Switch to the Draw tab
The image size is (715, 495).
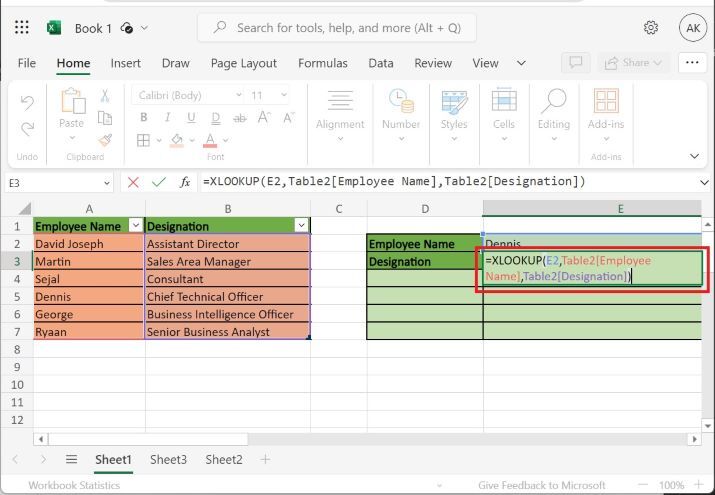(x=176, y=63)
